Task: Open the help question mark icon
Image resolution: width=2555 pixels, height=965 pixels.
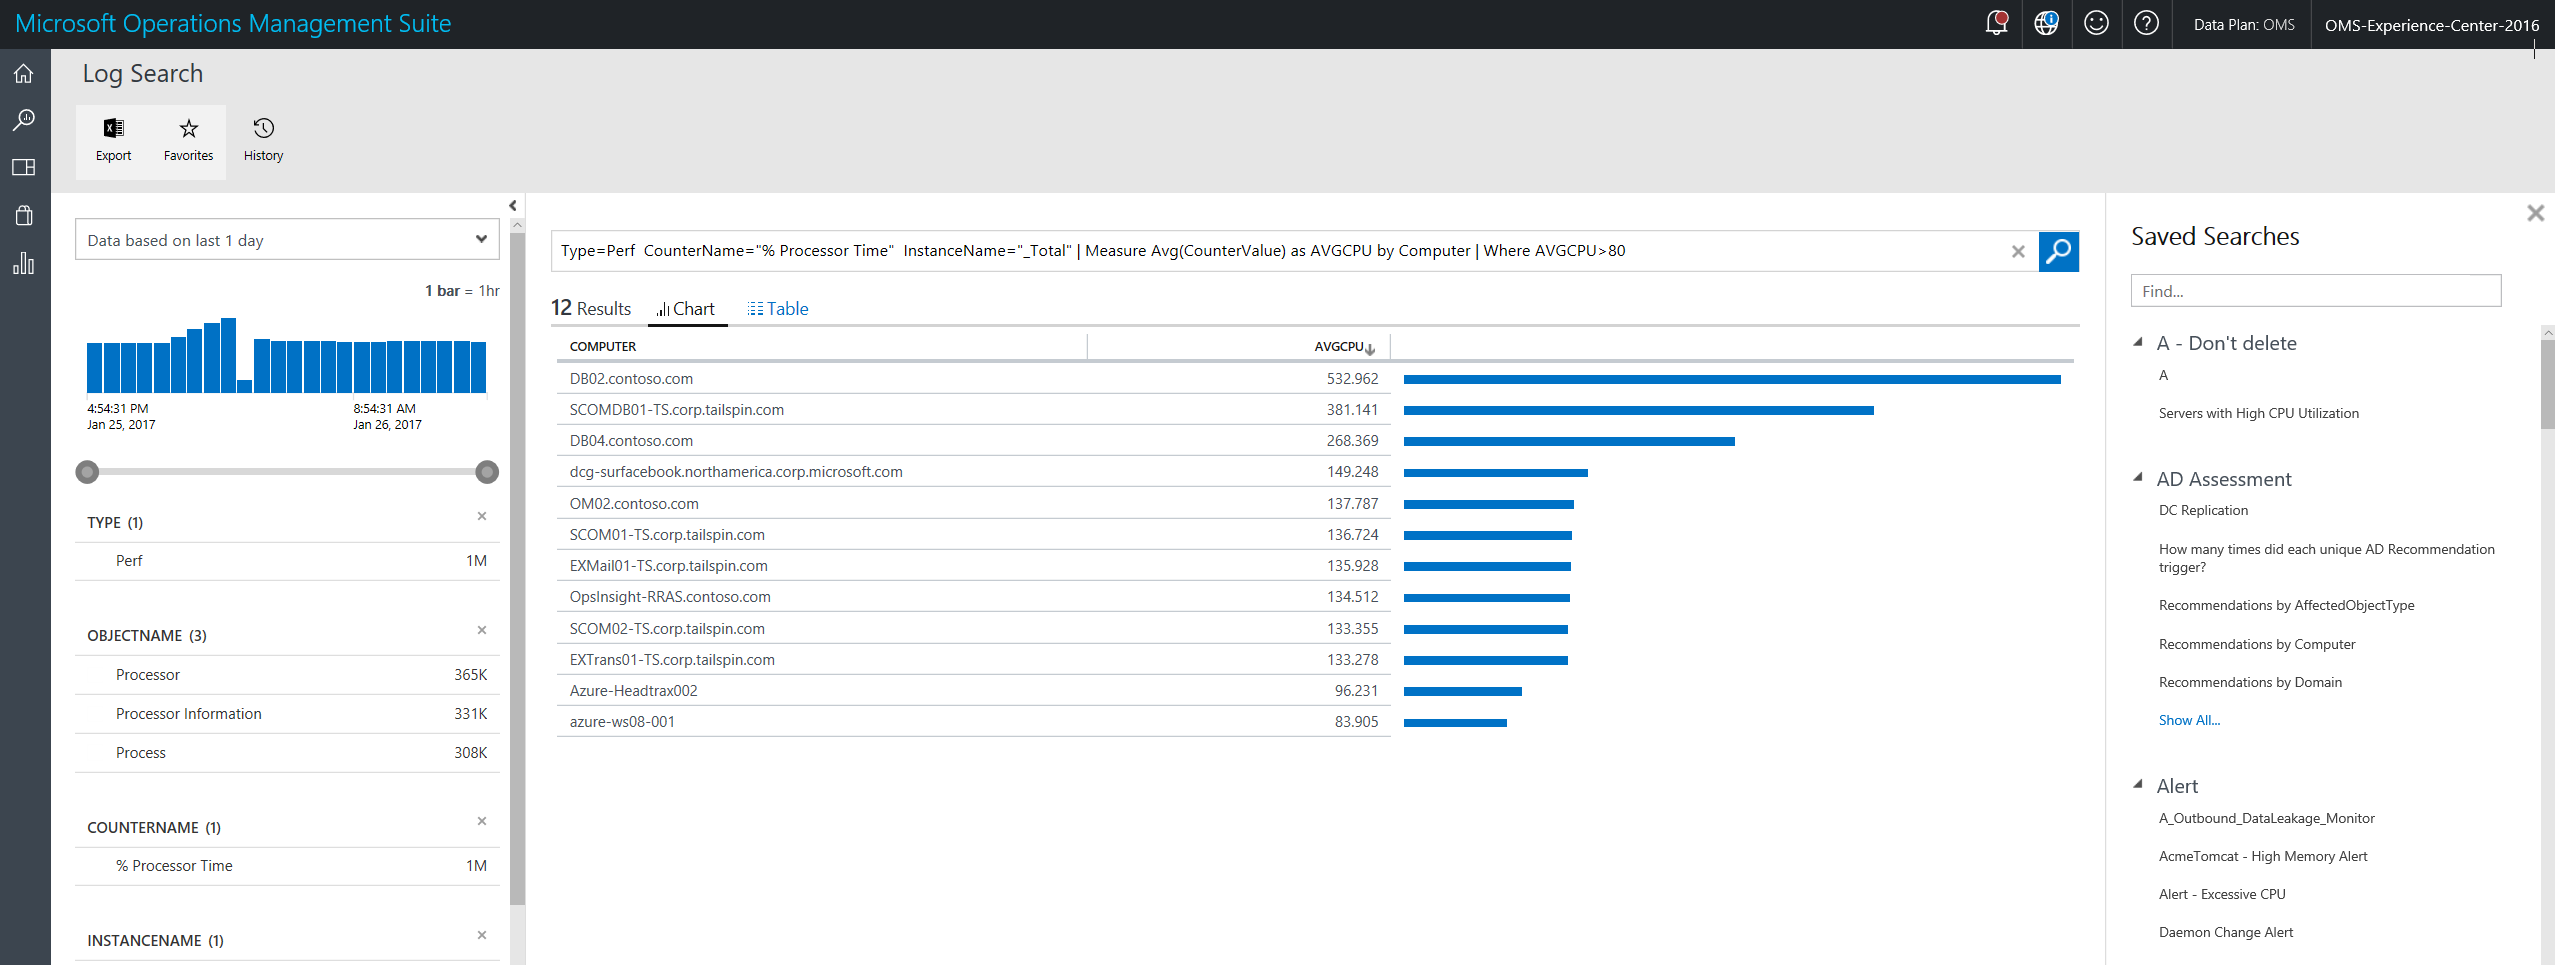Action: (2146, 23)
